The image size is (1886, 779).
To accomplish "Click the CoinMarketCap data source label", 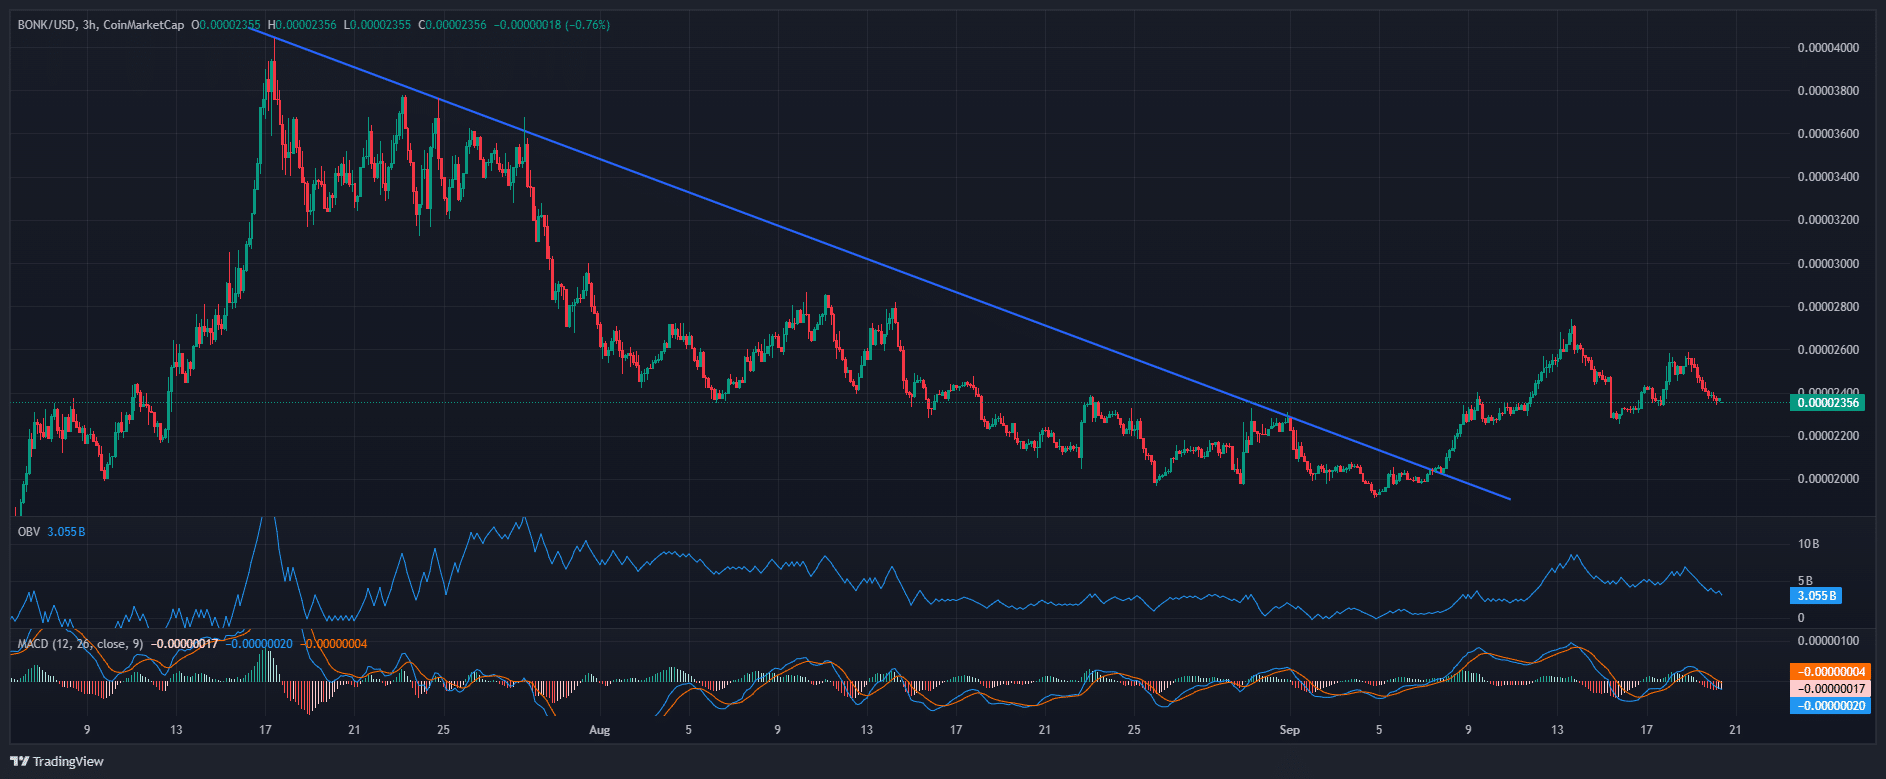I will click(144, 25).
